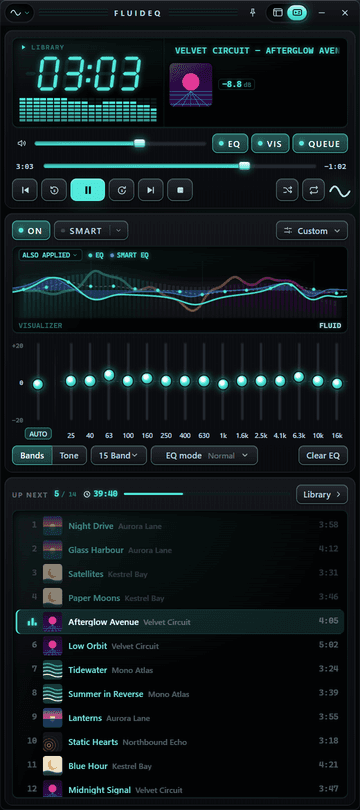Toggle the repeat icon
Image resolution: width=360 pixels, height=810 pixels.
[314, 190]
